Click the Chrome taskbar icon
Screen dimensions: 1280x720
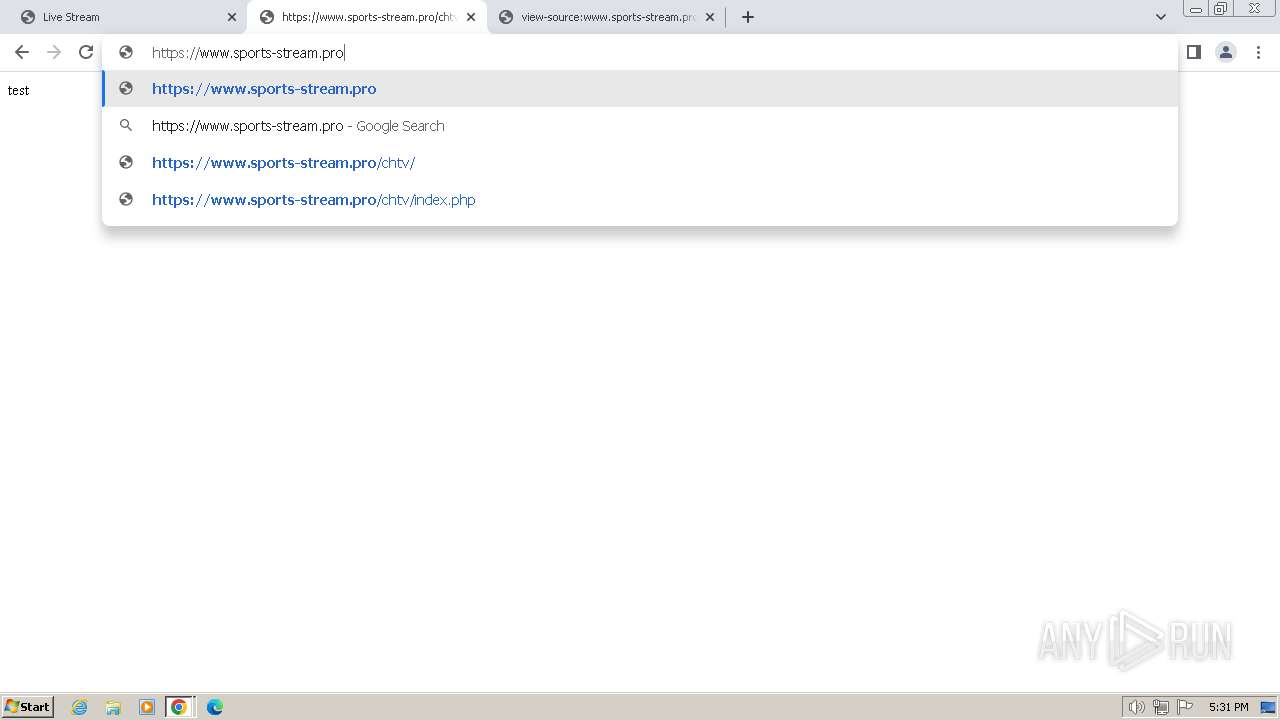tap(179, 707)
